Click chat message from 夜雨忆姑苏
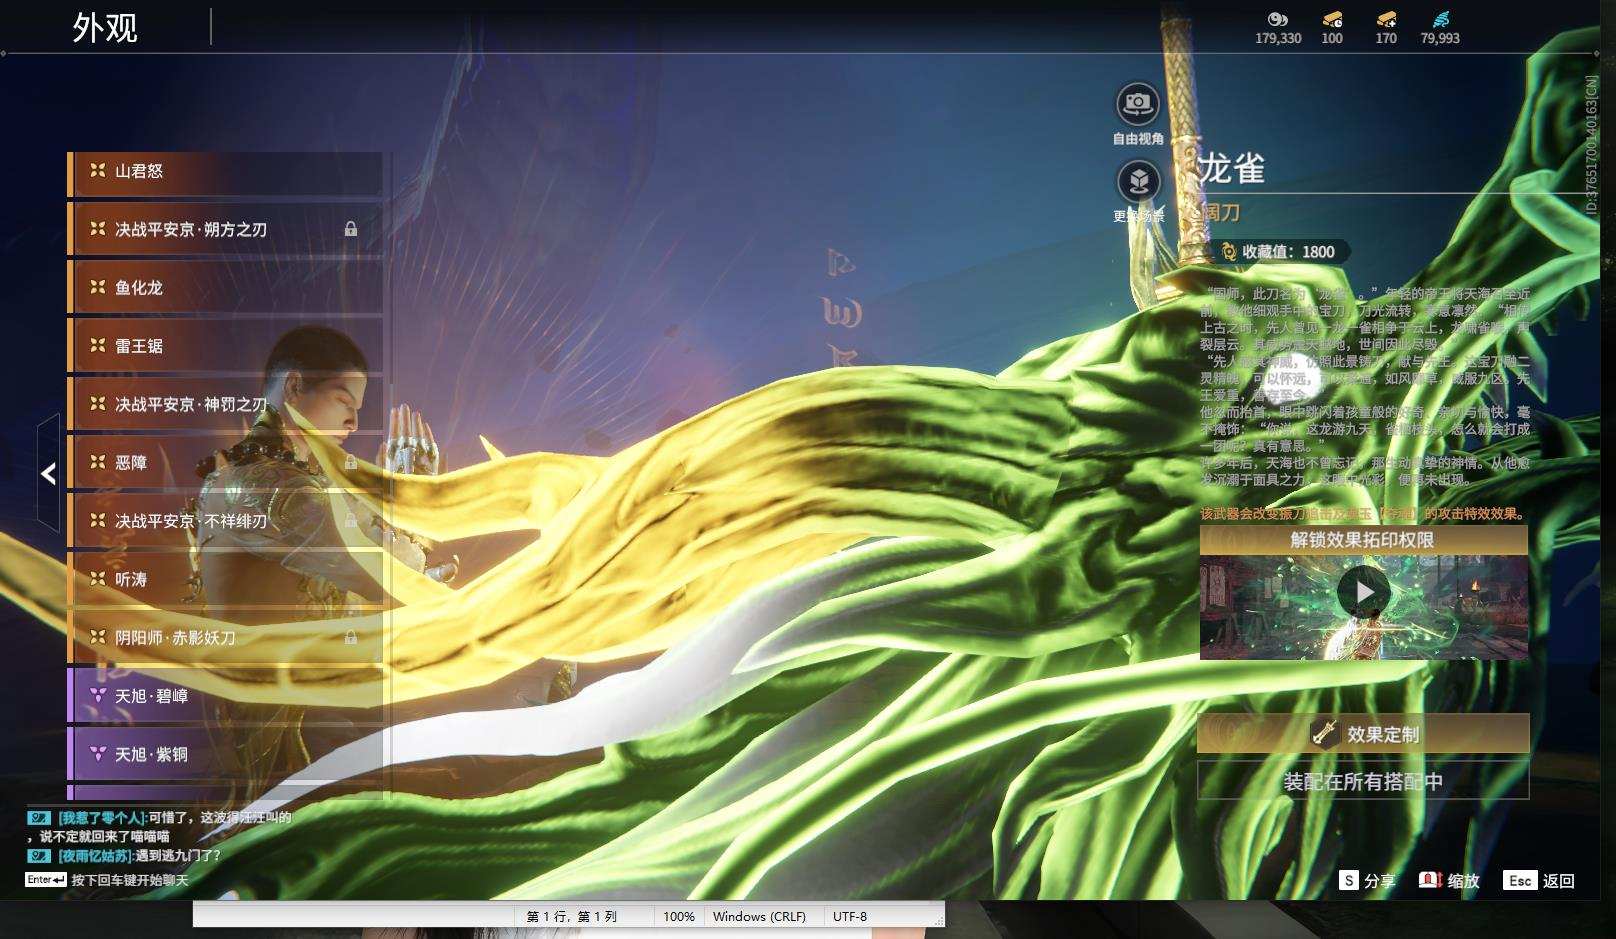Screen dimensions: 1616x939 [125, 856]
